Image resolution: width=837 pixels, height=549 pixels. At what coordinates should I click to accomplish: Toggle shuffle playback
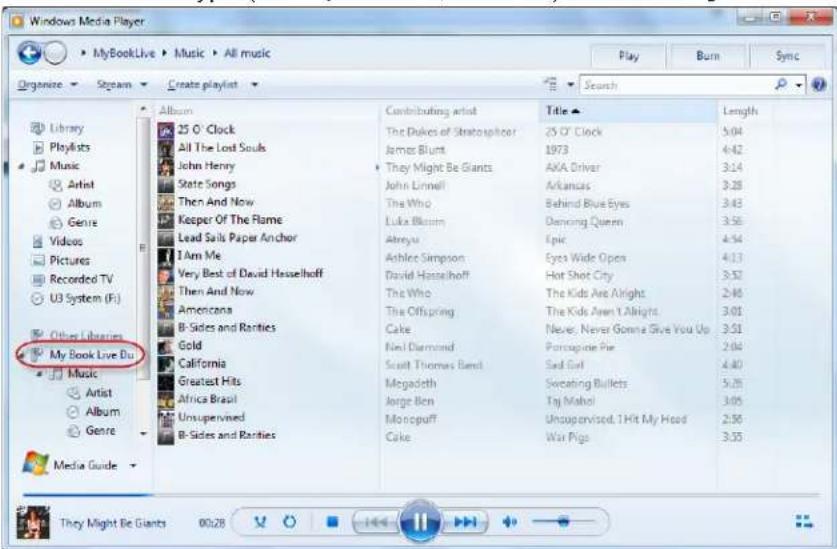tap(260, 521)
